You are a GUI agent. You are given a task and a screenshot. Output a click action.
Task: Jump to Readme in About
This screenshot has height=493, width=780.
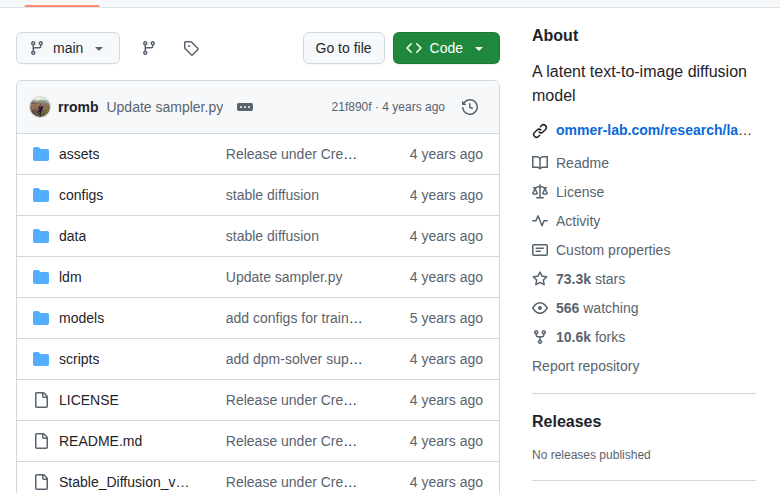pos(582,163)
